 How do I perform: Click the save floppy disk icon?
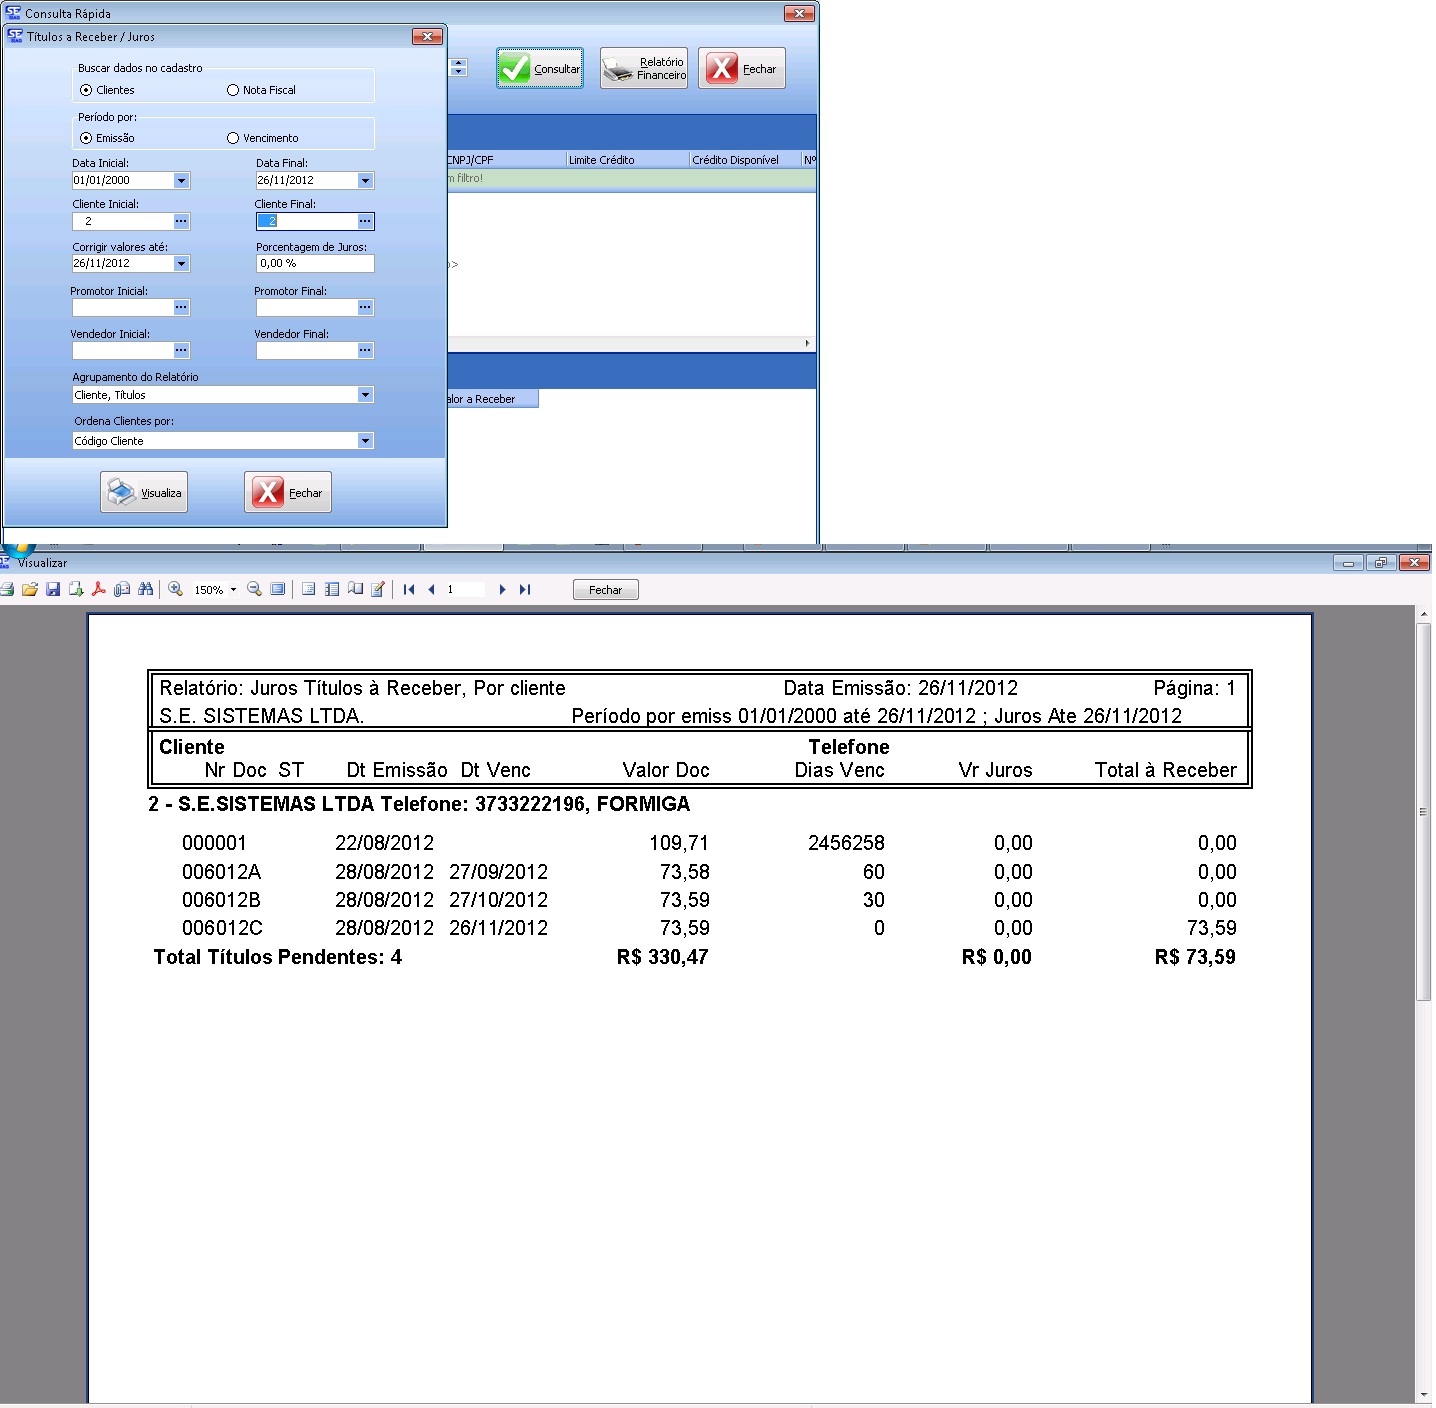point(53,590)
